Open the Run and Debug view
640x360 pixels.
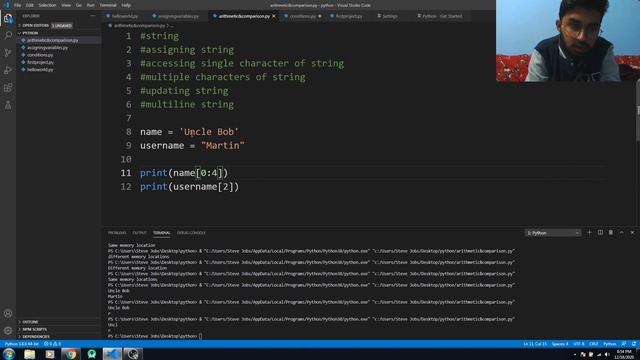8,70
